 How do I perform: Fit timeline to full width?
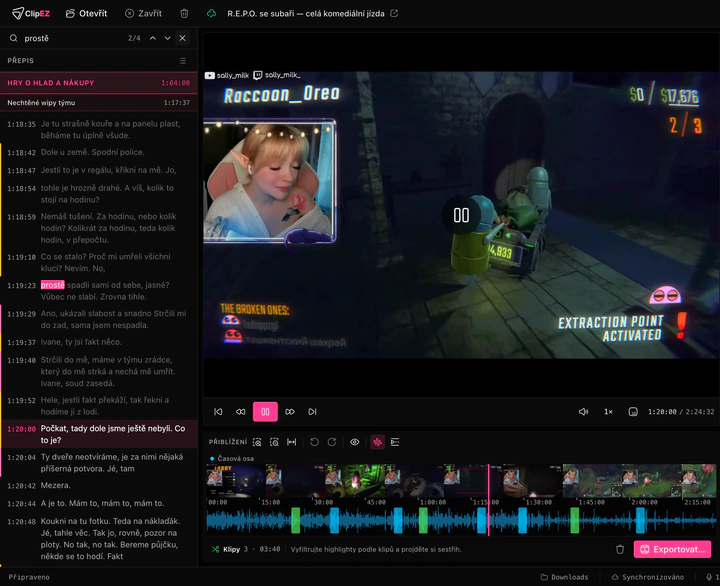[292, 442]
